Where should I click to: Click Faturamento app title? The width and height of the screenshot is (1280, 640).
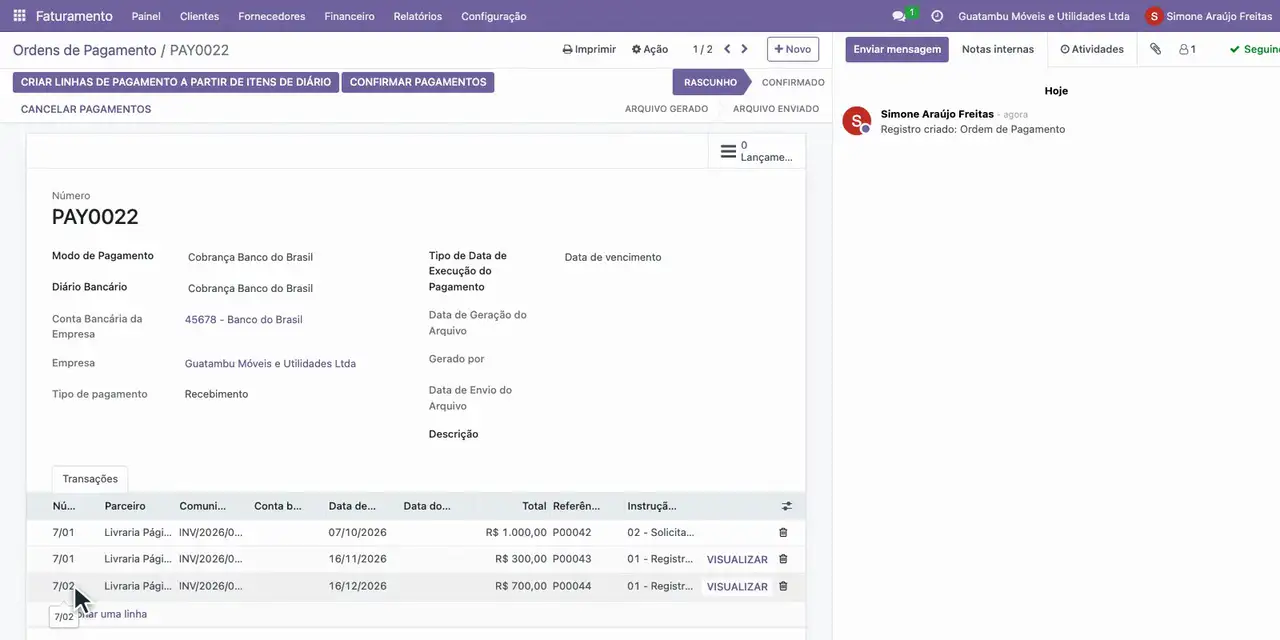tap(74, 16)
